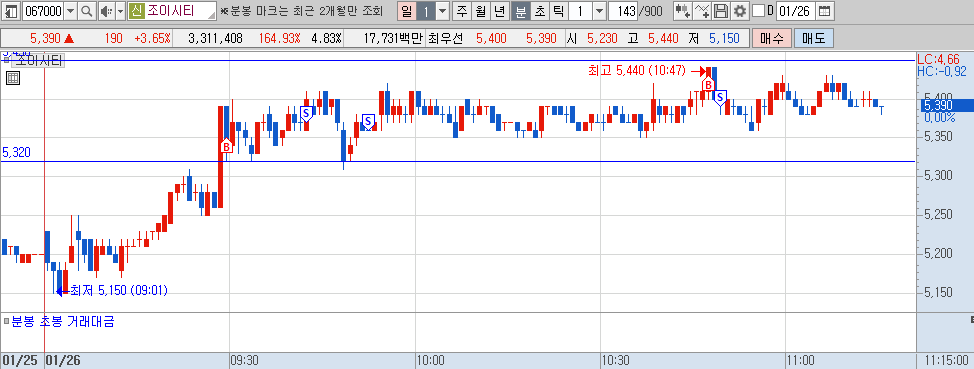Save chart with the floppy disk icon
Screen dimensions: 974x369
[721, 11]
